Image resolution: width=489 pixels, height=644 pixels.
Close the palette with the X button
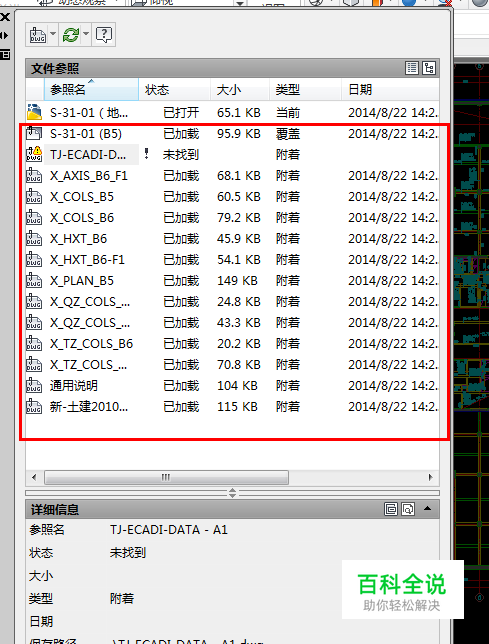5,17
